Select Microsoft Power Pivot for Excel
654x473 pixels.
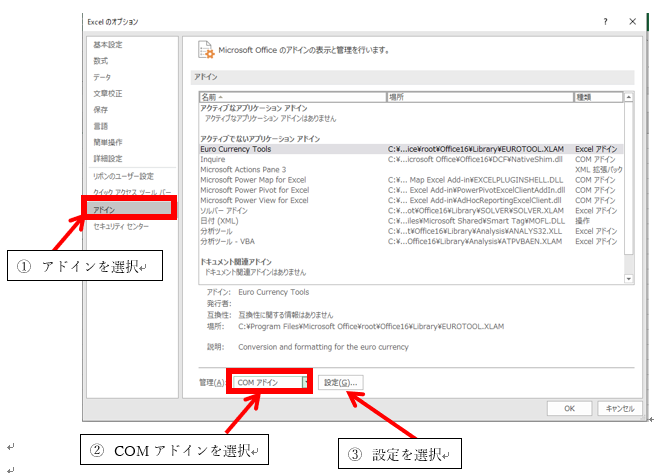pos(411,190)
